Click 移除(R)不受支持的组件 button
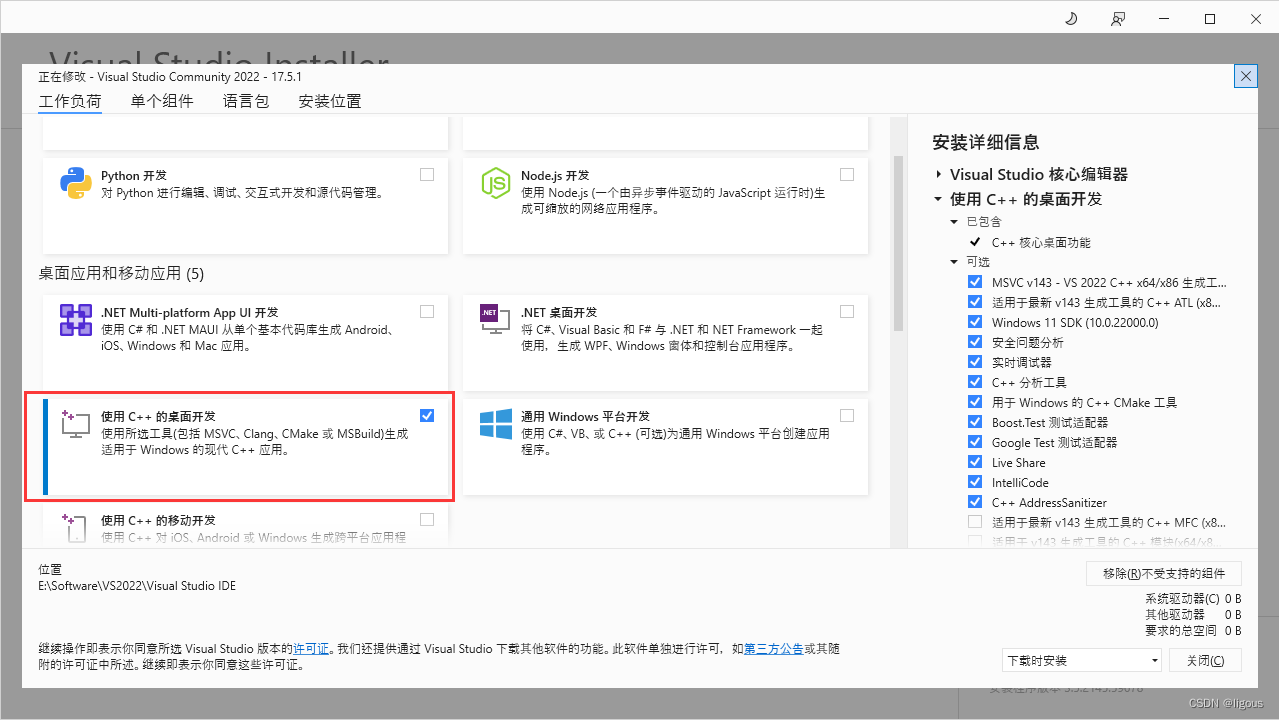1279x720 pixels. click(x=1164, y=573)
